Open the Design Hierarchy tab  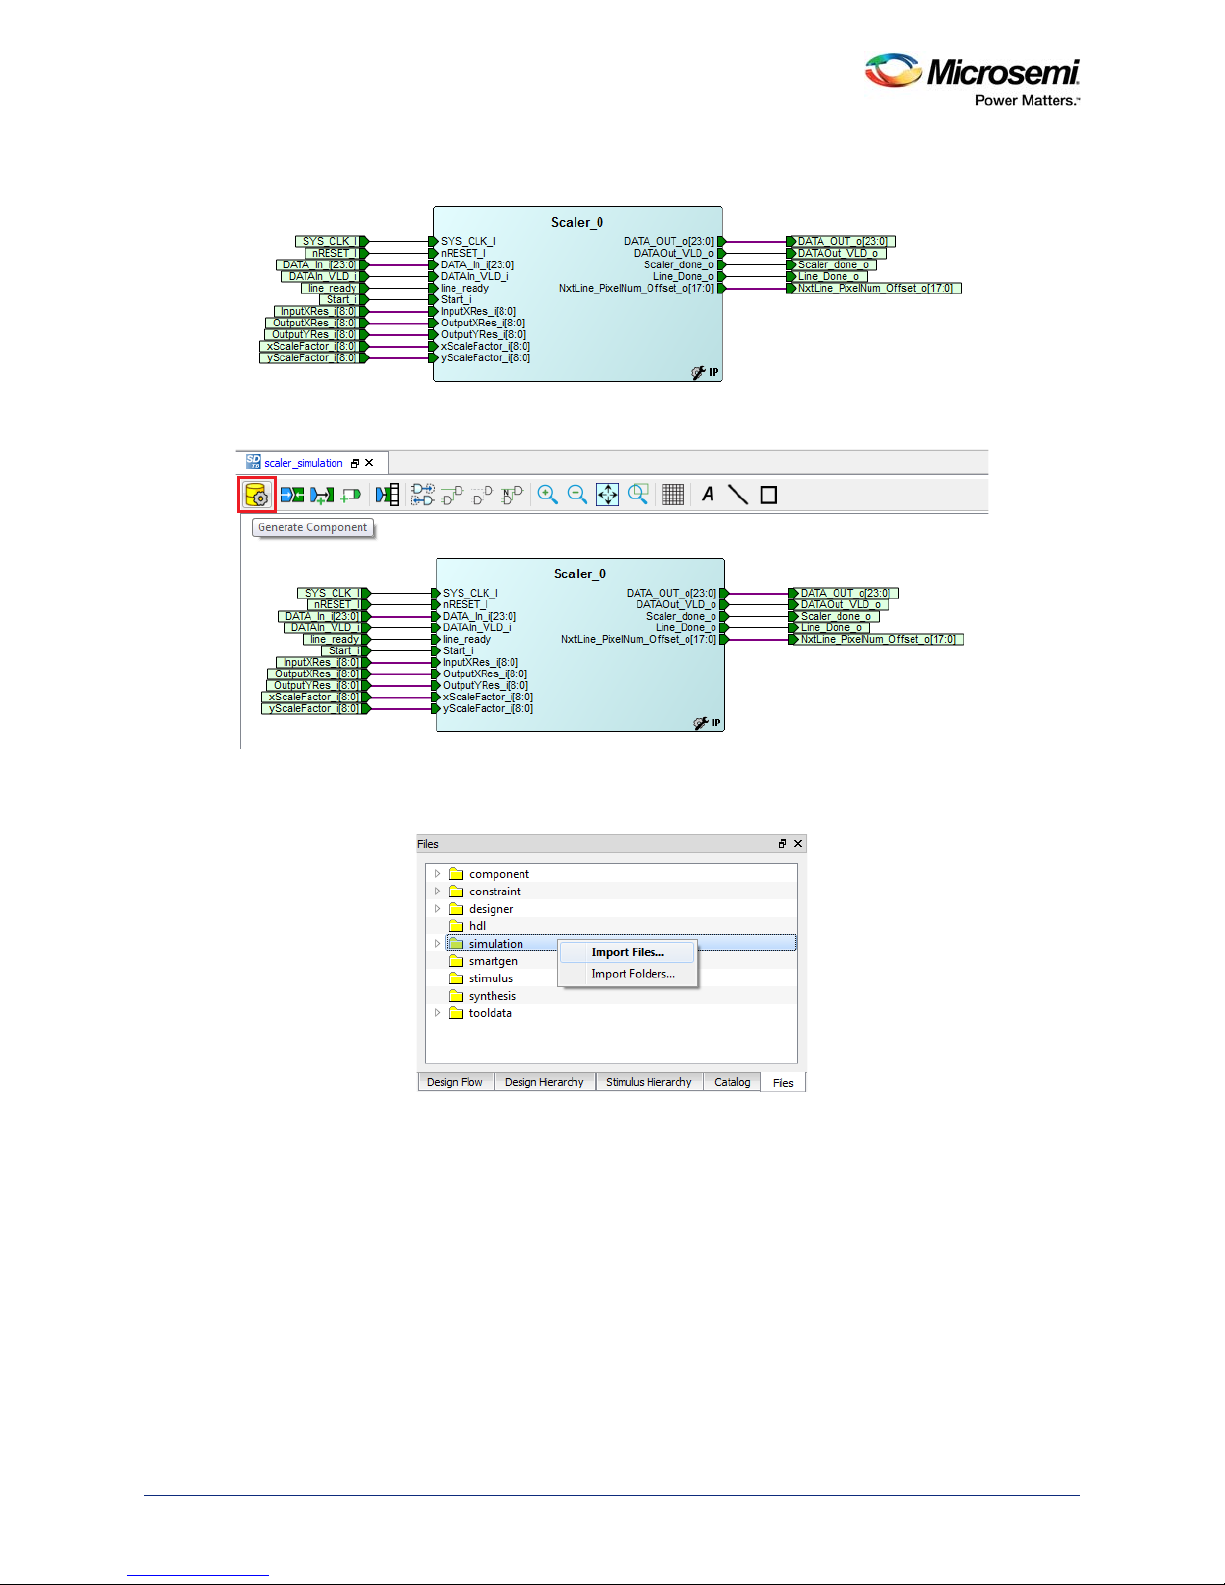tap(544, 1082)
